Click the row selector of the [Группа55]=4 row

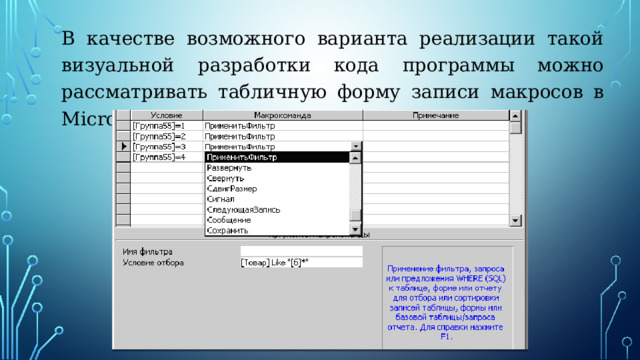click(x=123, y=157)
